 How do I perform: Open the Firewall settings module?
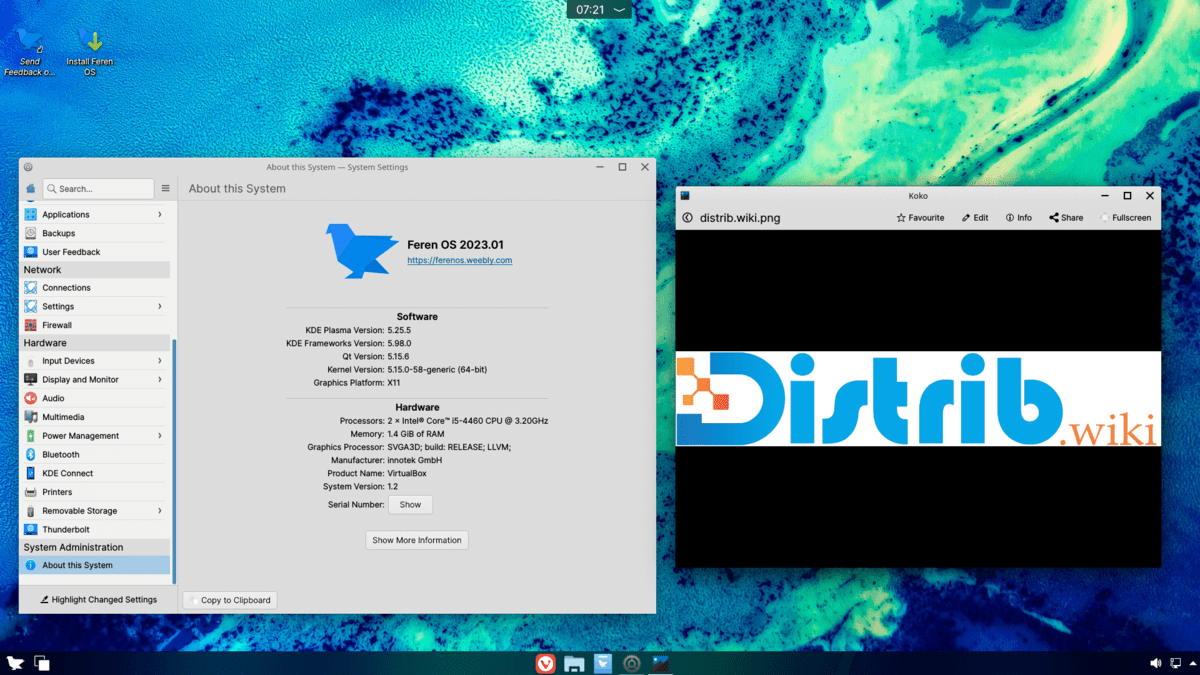(x=95, y=325)
